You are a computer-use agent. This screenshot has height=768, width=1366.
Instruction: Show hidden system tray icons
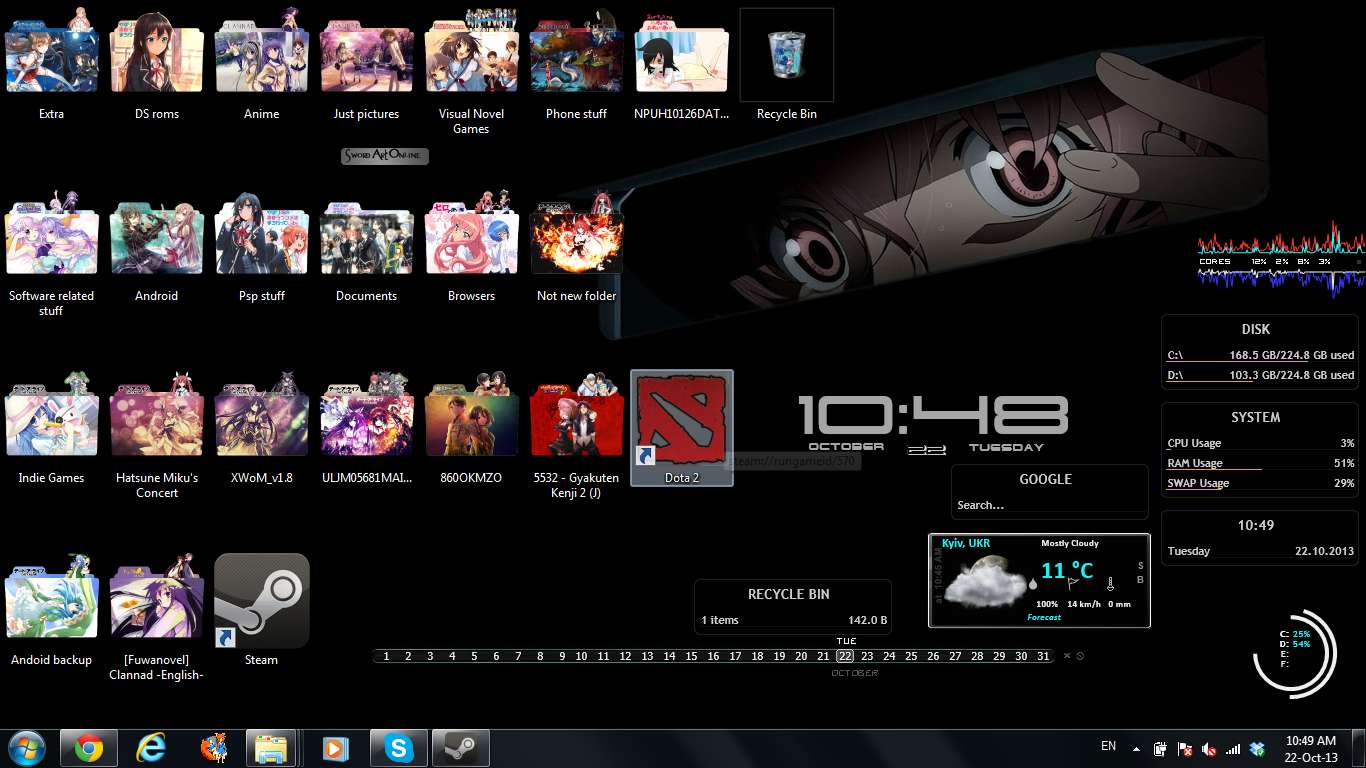coord(1136,748)
